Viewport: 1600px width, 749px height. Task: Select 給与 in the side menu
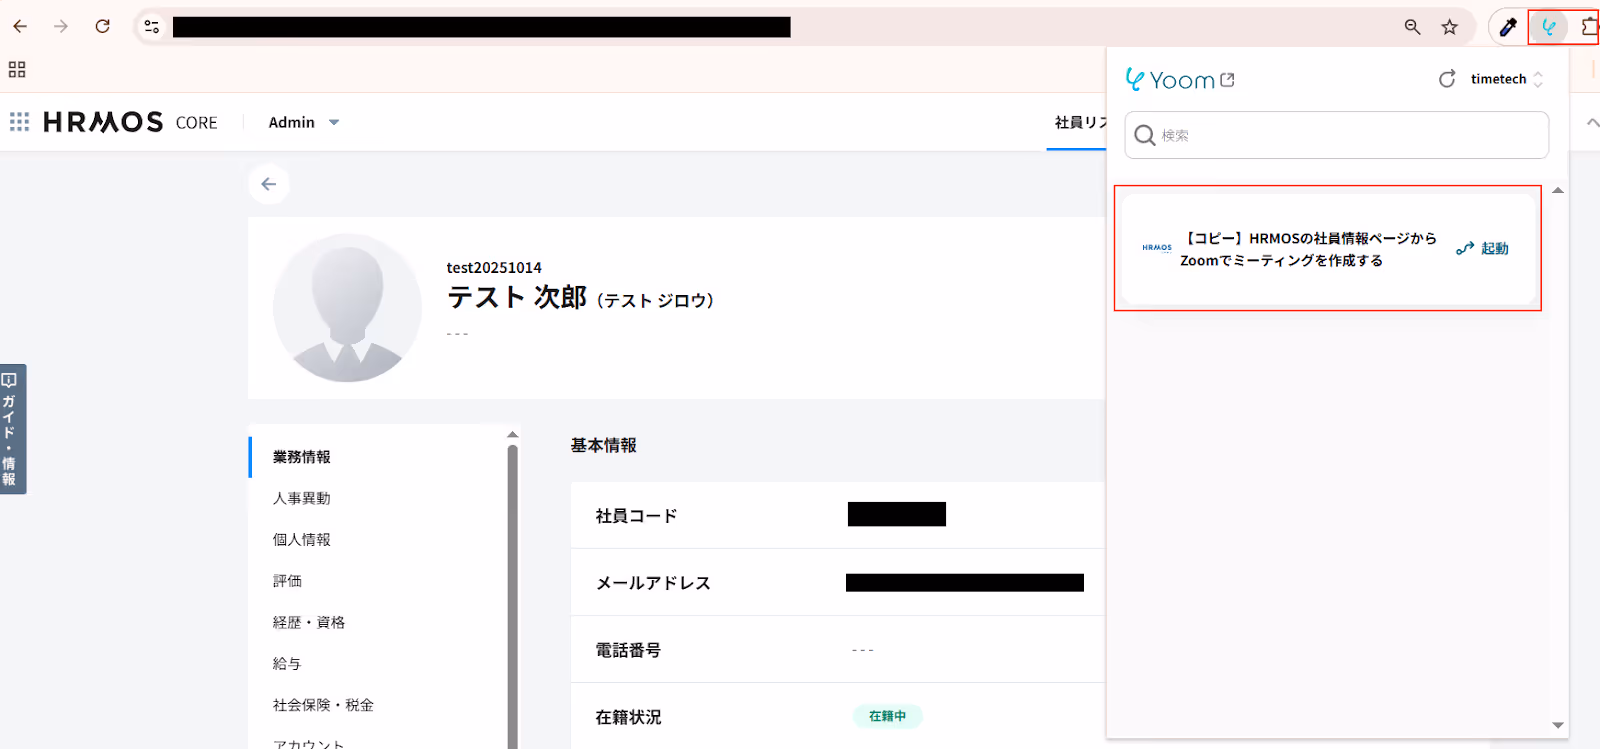click(x=287, y=664)
